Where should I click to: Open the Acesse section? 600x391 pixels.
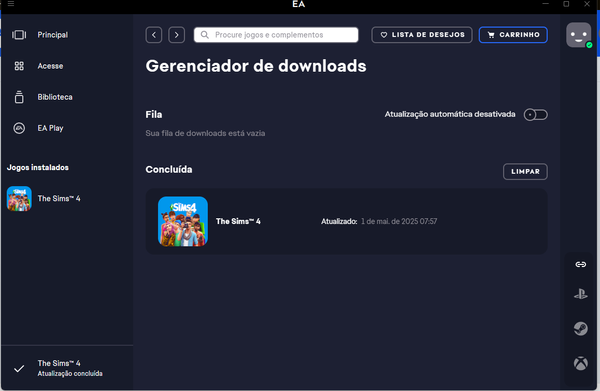point(50,66)
